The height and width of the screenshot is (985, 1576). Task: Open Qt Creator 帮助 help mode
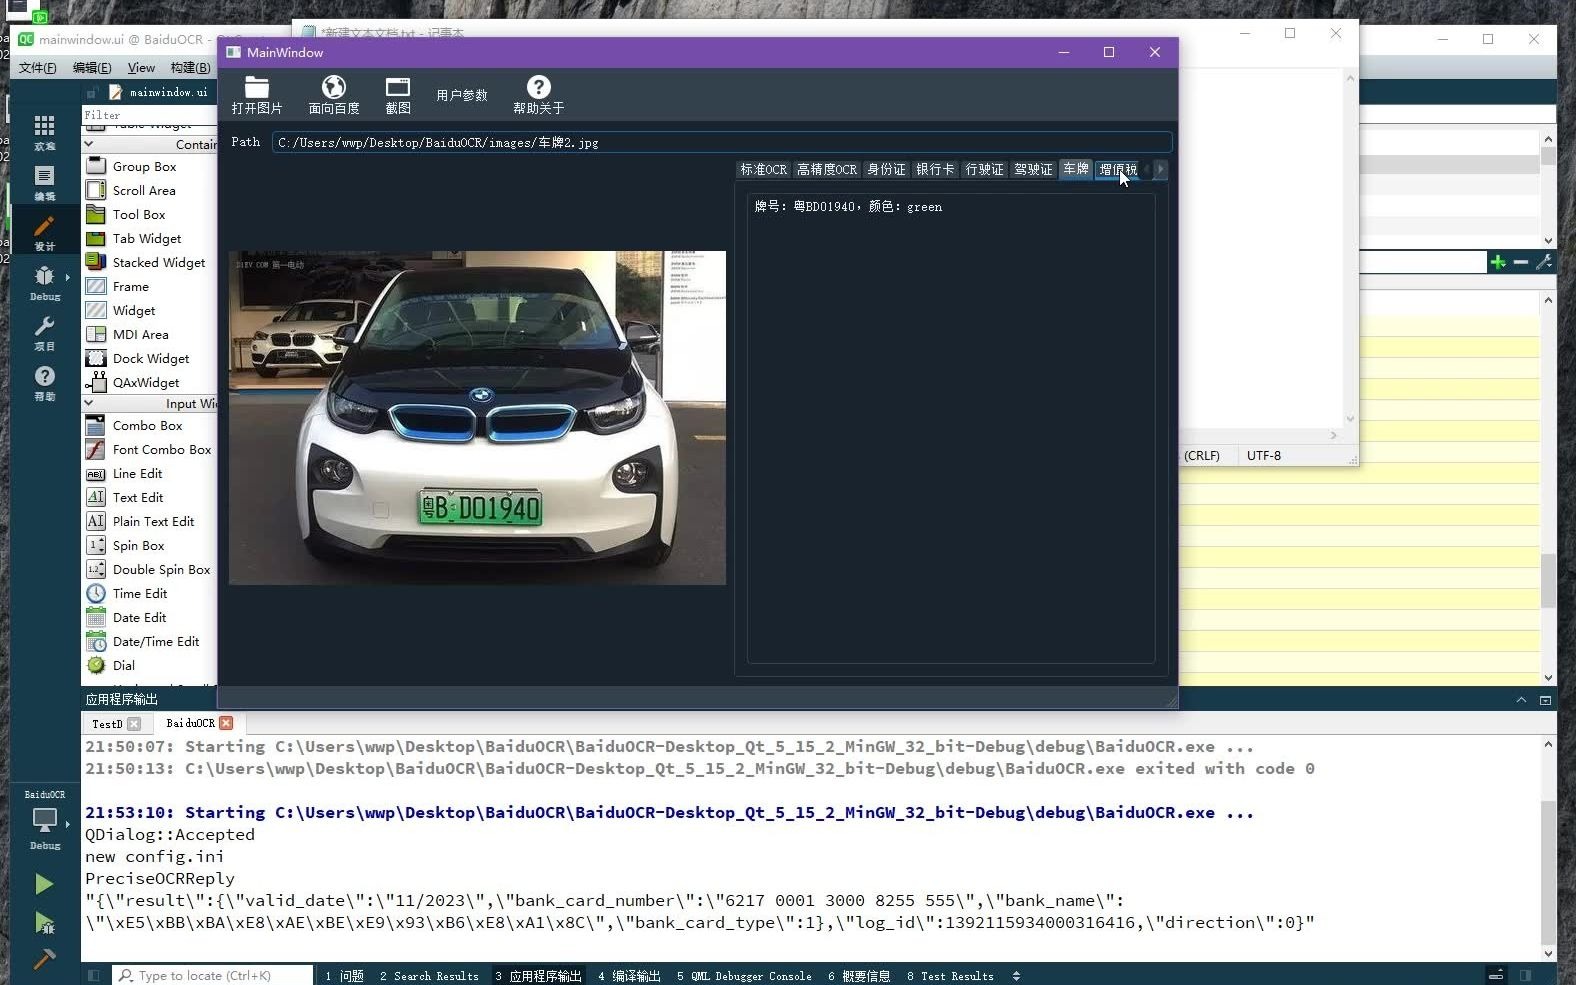(x=45, y=383)
